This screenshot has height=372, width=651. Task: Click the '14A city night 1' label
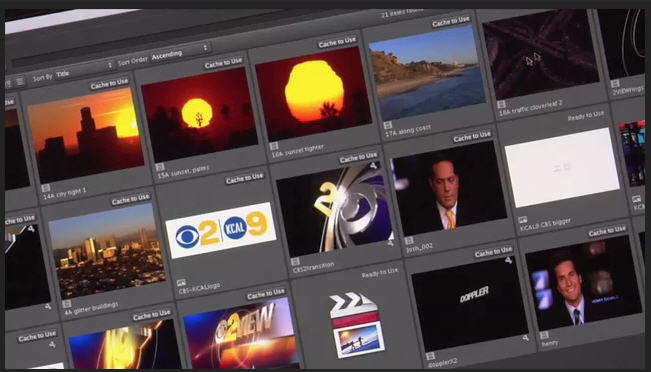(65, 193)
